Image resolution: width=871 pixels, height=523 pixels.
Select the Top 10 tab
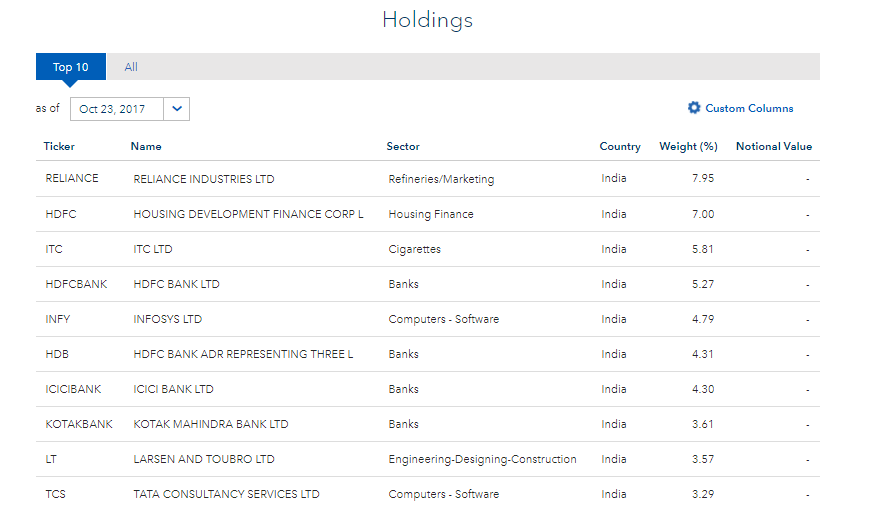pos(71,67)
